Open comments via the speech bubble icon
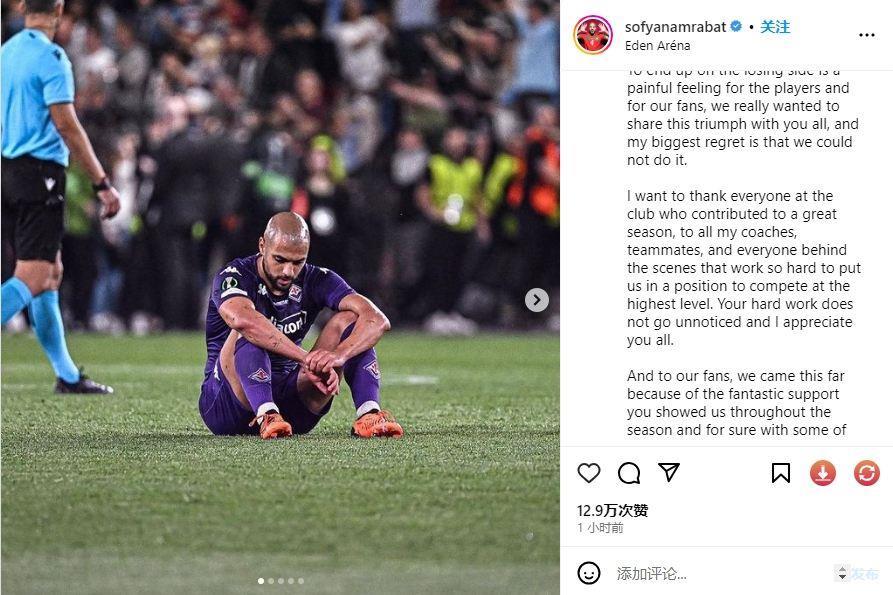Screen dimensions: 893x595 click(629, 473)
